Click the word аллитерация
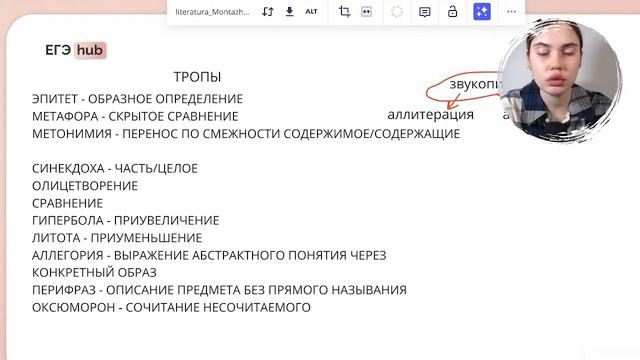This screenshot has width=640, height=360. 430,114
